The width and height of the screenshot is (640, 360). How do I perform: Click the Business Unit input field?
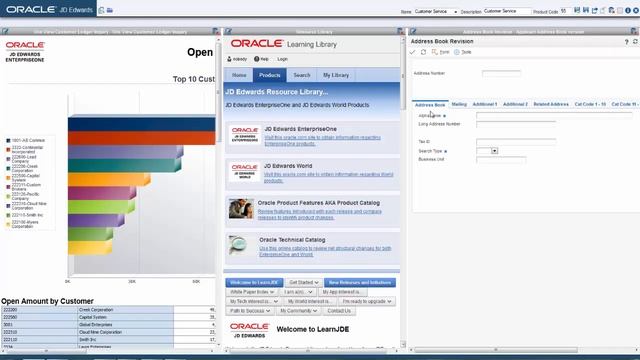(x=501, y=160)
